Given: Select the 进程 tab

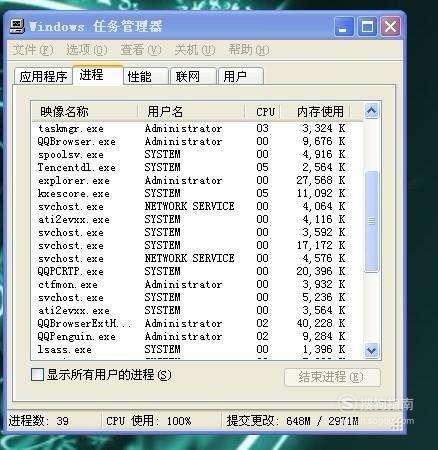Looking at the screenshot, I should pos(98,75).
